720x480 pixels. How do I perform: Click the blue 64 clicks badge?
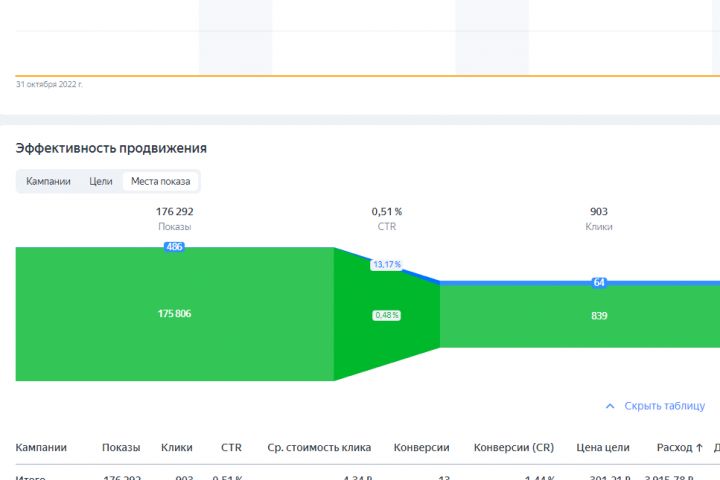point(599,282)
